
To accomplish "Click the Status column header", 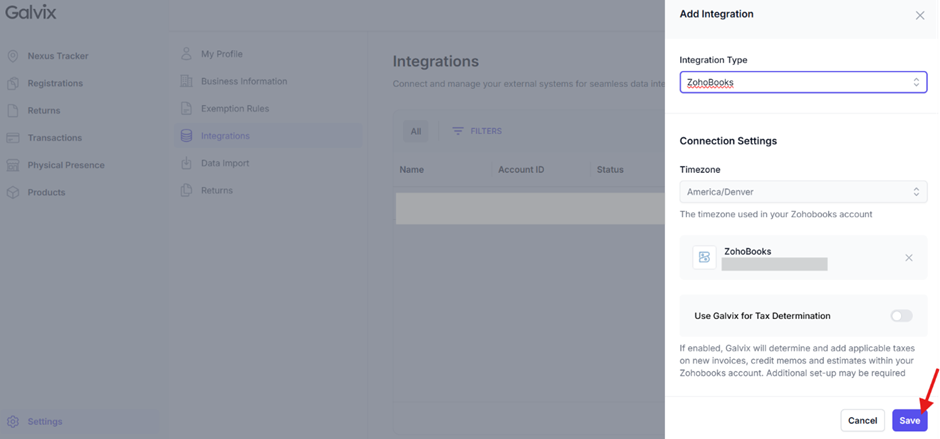I will click(x=610, y=170).
